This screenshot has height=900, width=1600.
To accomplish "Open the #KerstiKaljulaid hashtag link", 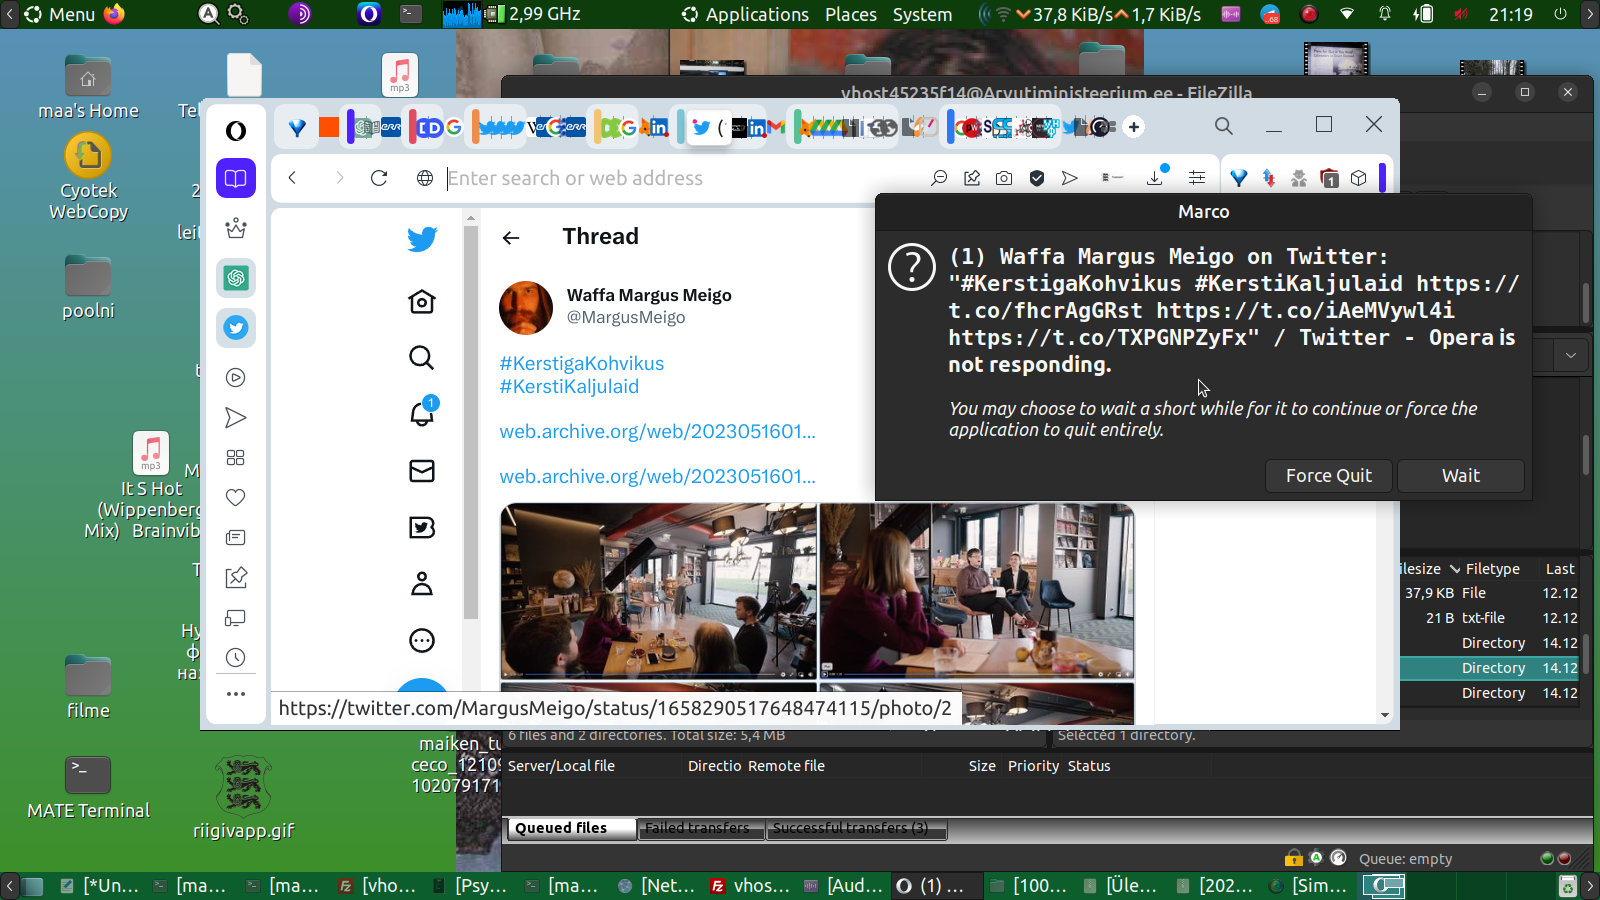I will pyautogui.click(x=569, y=386).
